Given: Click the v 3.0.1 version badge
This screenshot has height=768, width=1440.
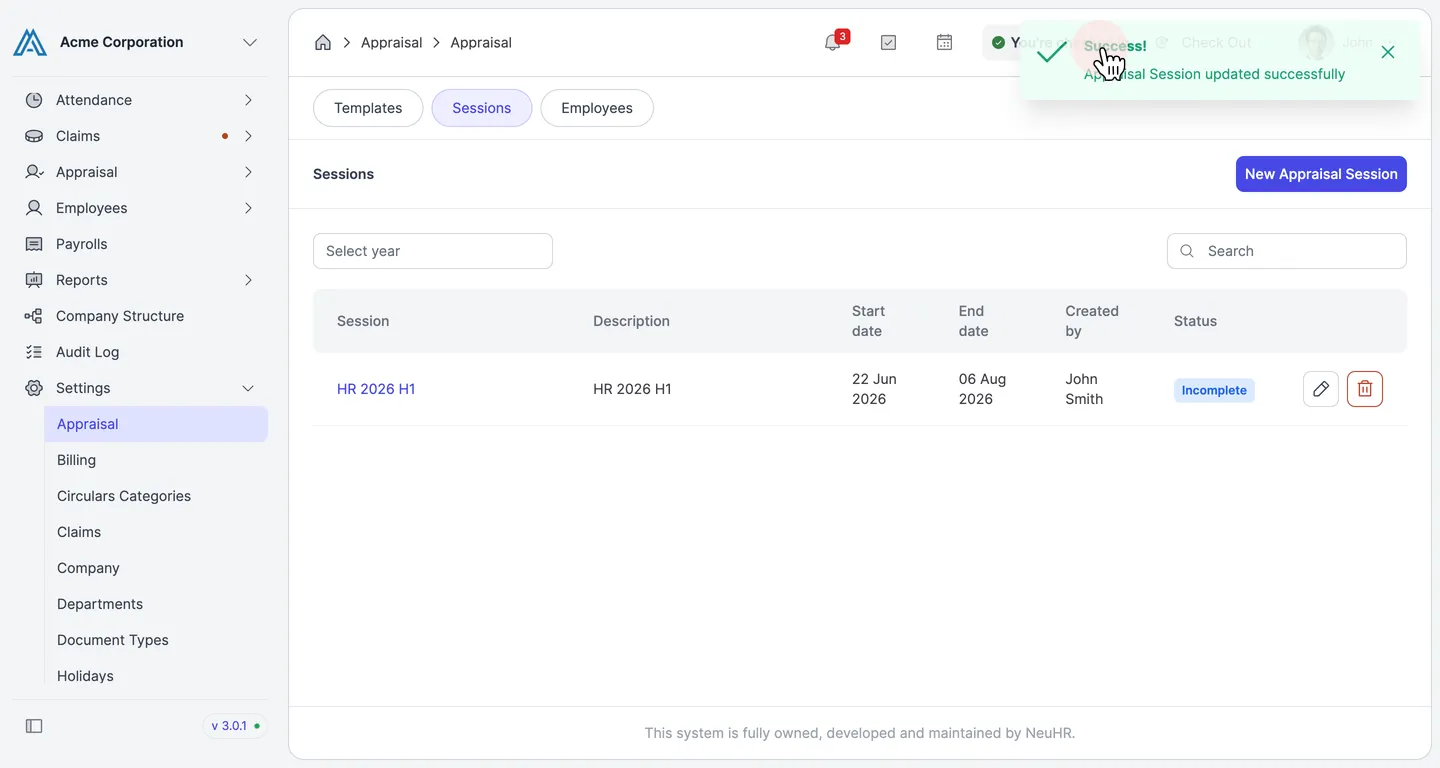Looking at the screenshot, I should tap(236, 726).
